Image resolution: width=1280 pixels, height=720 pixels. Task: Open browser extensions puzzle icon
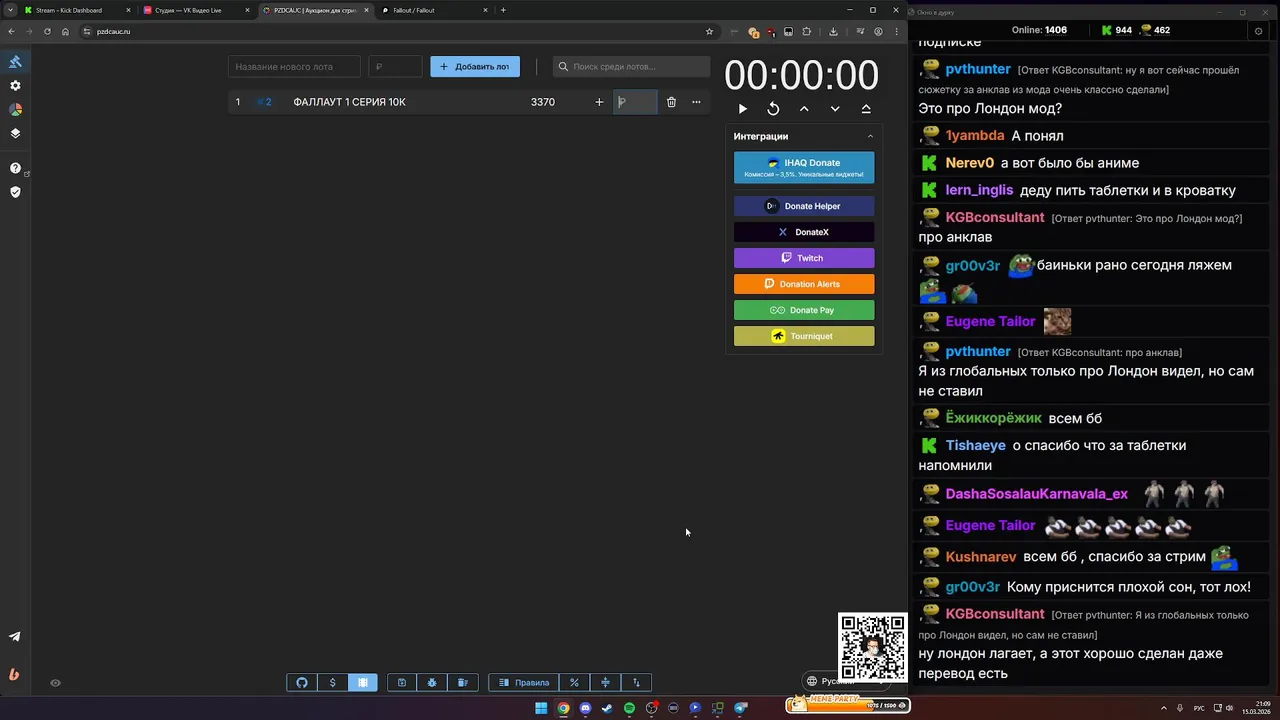tap(807, 31)
